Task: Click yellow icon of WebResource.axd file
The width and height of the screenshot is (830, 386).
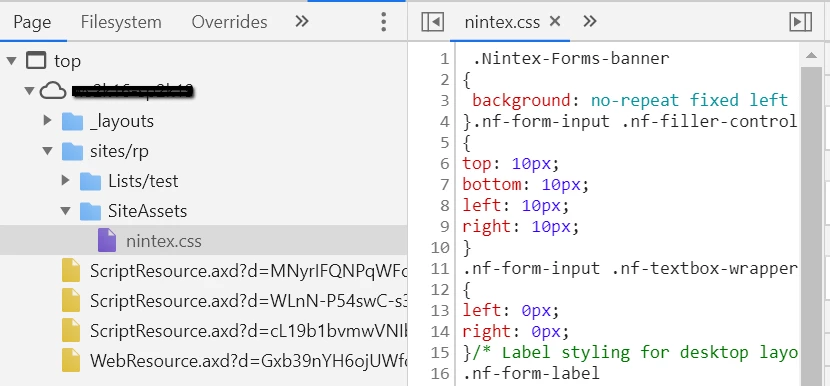Action: 70,361
